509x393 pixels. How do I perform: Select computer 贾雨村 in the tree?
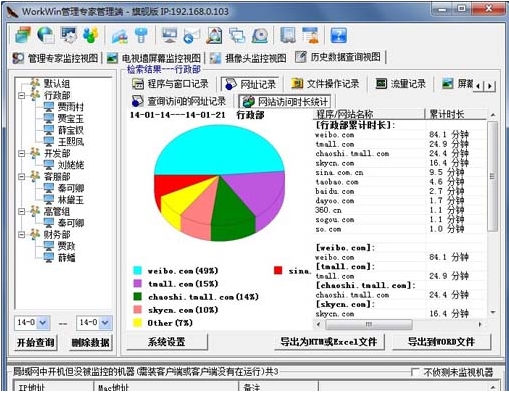[70, 107]
